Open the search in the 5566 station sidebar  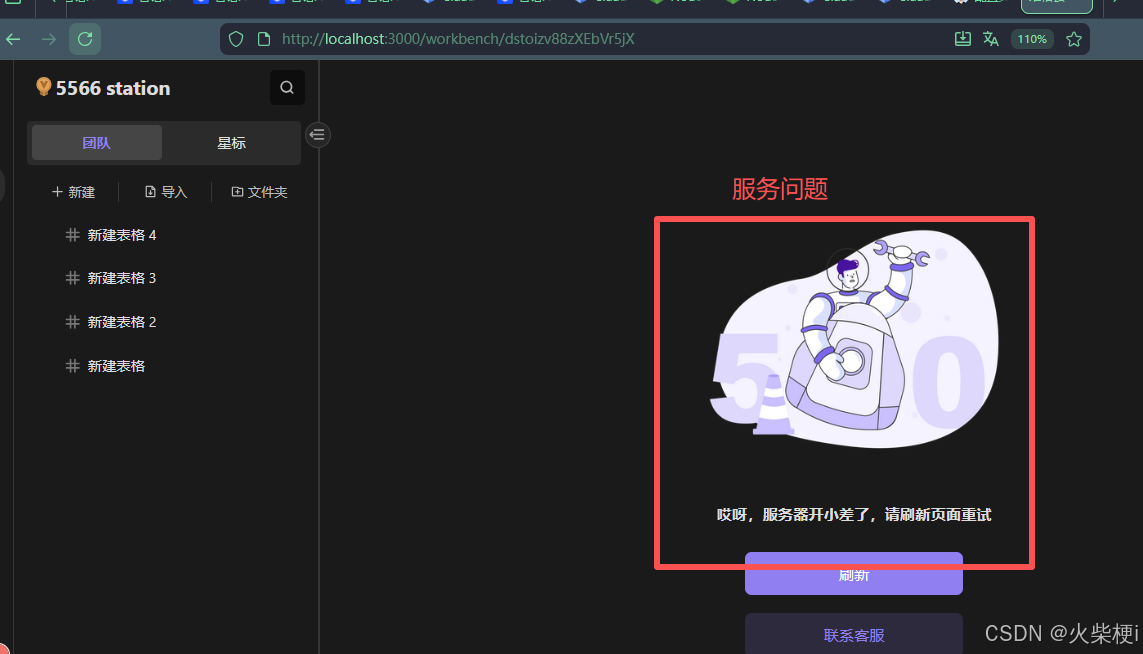pos(287,87)
